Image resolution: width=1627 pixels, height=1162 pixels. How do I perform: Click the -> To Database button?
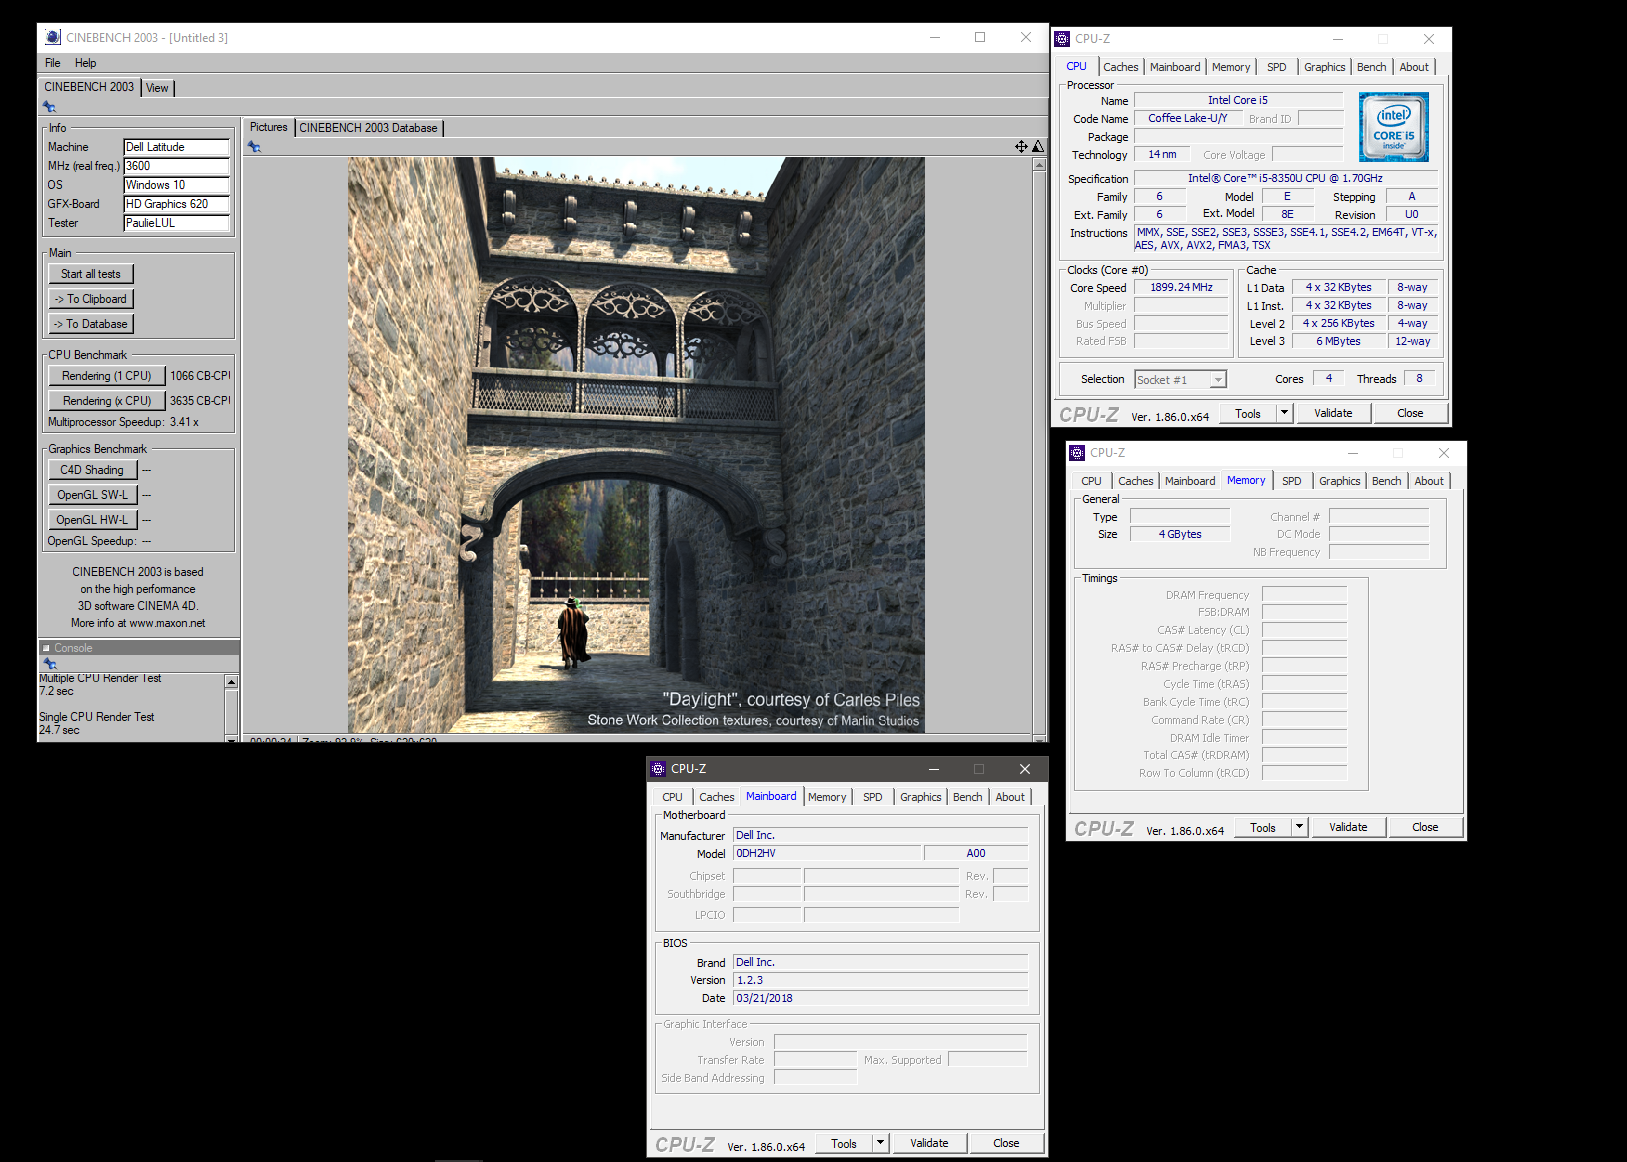(x=91, y=324)
